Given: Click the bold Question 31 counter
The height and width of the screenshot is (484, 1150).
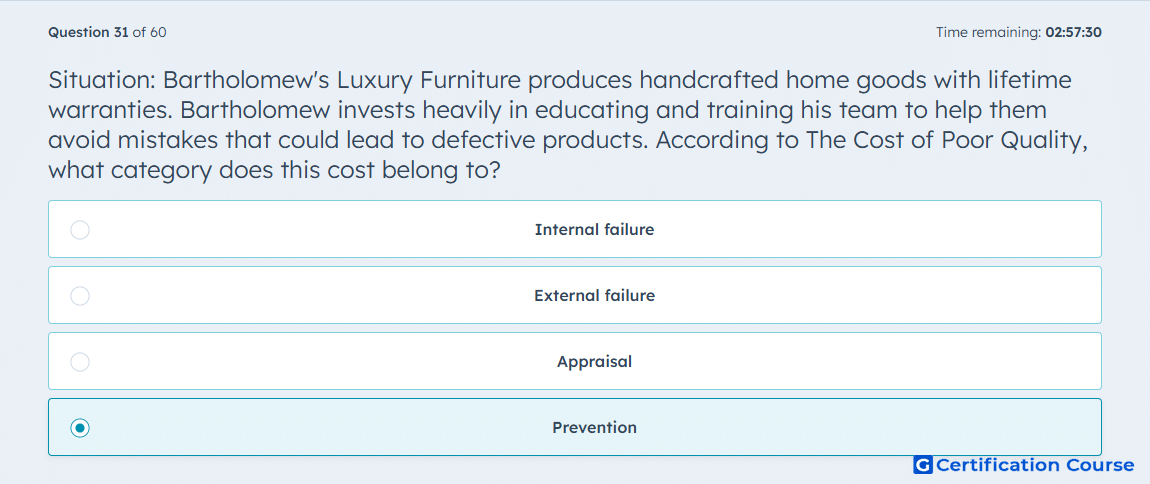Looking at the screenshot, I should coord(88,32).
